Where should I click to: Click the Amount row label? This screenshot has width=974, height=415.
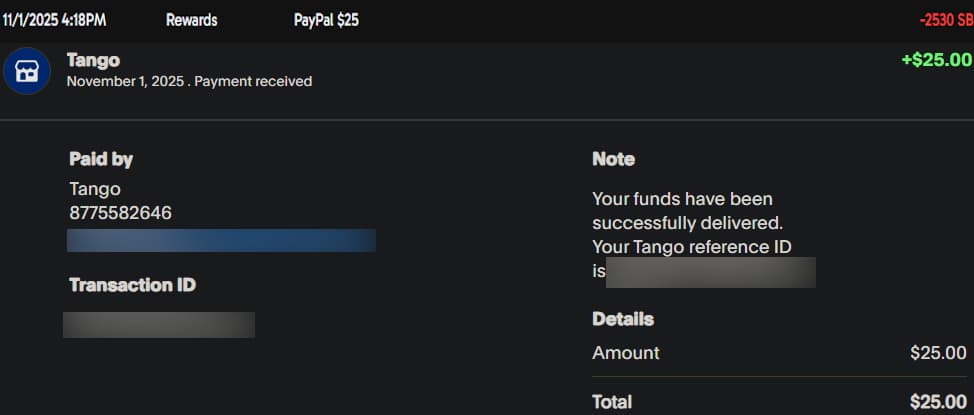pos(626,352)
